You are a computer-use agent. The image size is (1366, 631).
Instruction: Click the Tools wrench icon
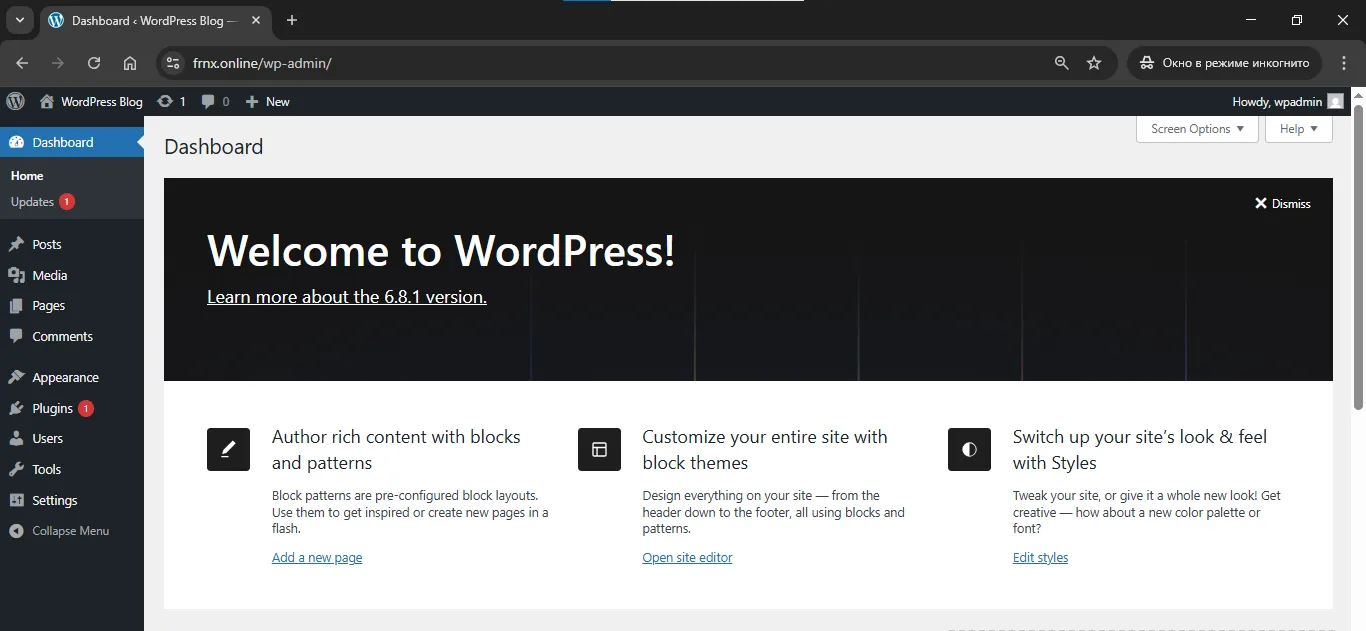tap(16, 469)
